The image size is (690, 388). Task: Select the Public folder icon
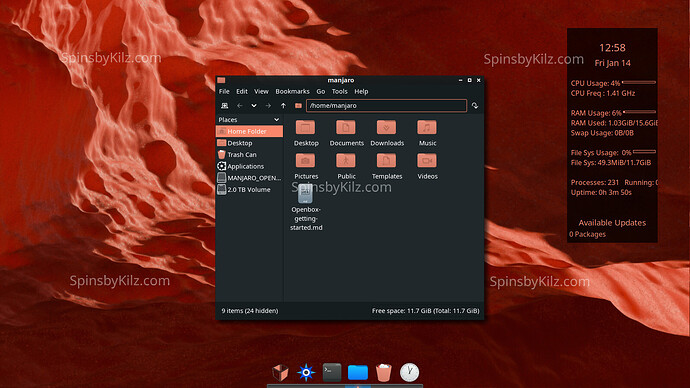pyautogui.click(x=346, y=167)
